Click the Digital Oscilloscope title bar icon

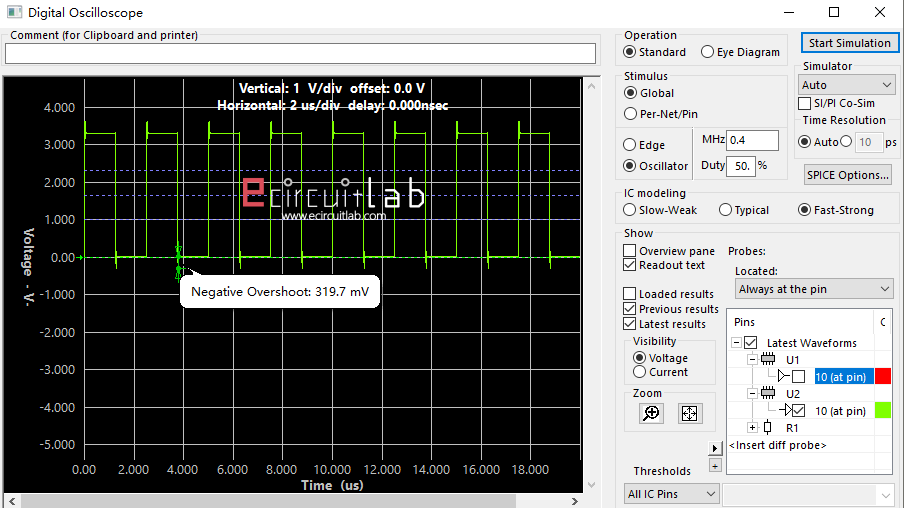click(14, 12)
